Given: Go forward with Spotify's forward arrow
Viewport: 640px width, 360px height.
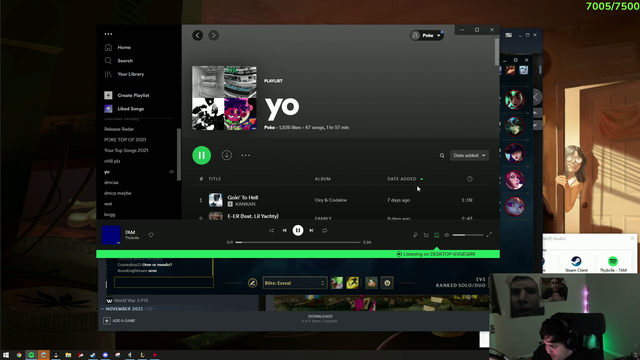Looking at the screenshot, I should click(x=213, y=36).
